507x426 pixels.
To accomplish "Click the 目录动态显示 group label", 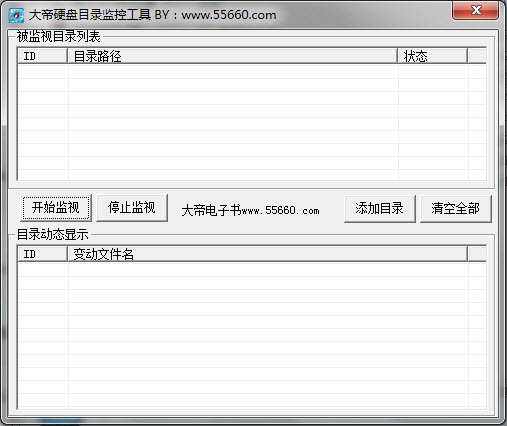I will point(53,235).
